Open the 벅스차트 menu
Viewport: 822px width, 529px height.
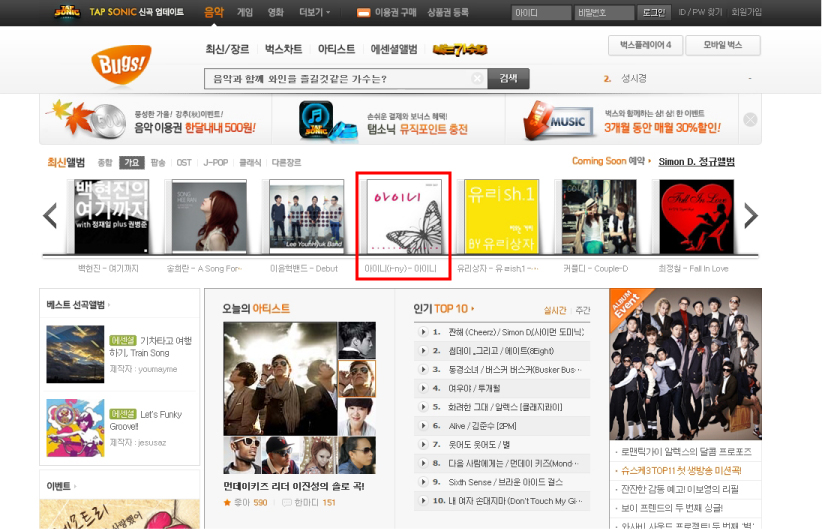283,49
